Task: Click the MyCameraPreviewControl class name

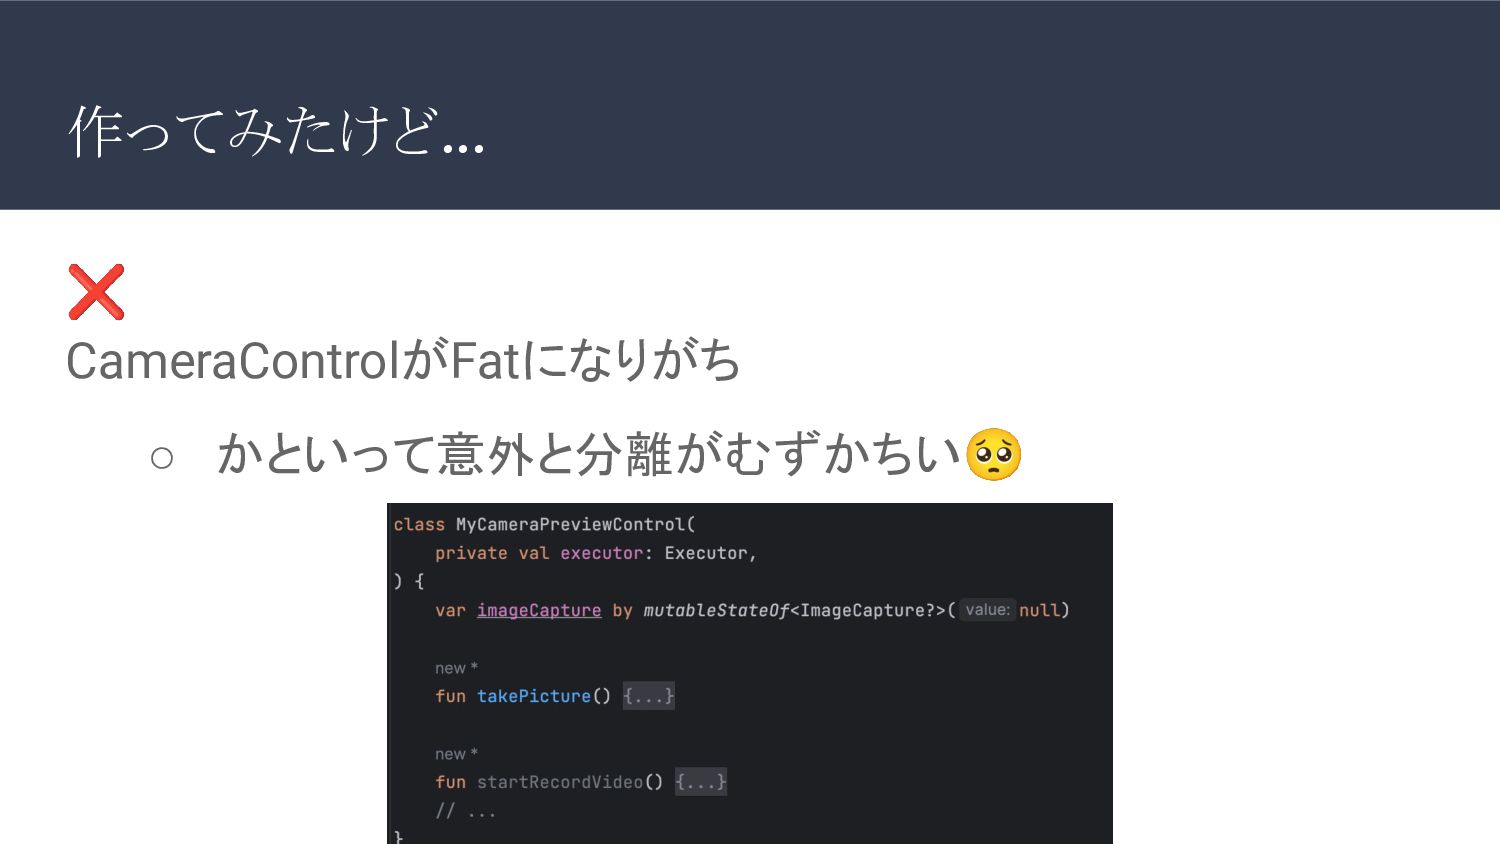Action: (x=570, y=524)
